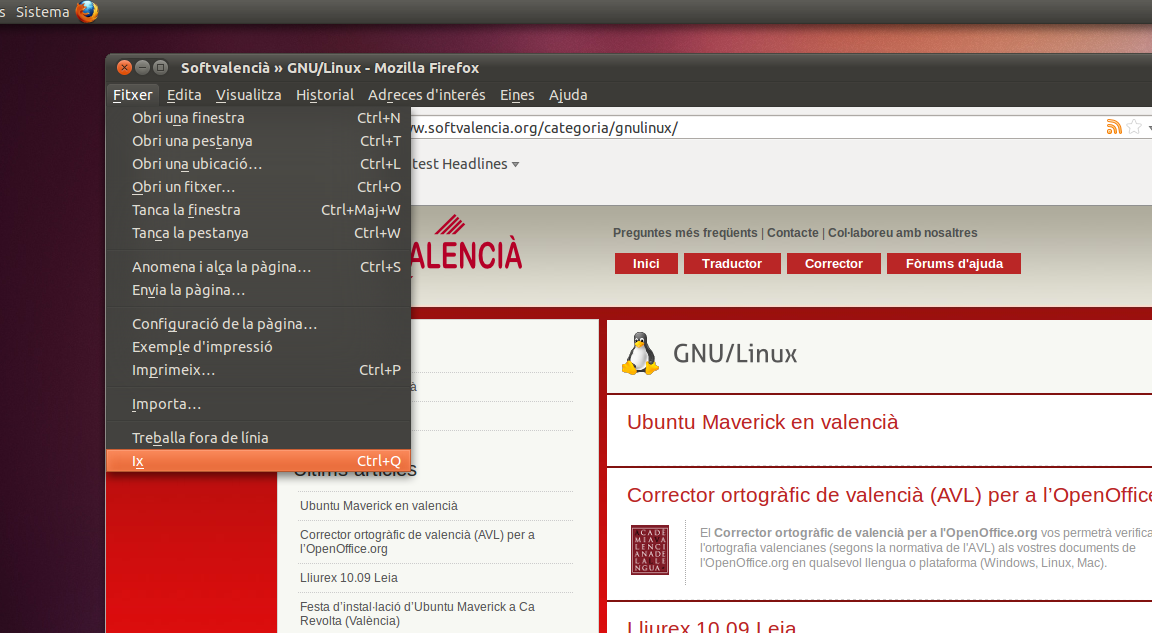Screen dimensions: 1152x633
Task: Click the RSS feed icon in address bar
Action: tap(1114, 127)
